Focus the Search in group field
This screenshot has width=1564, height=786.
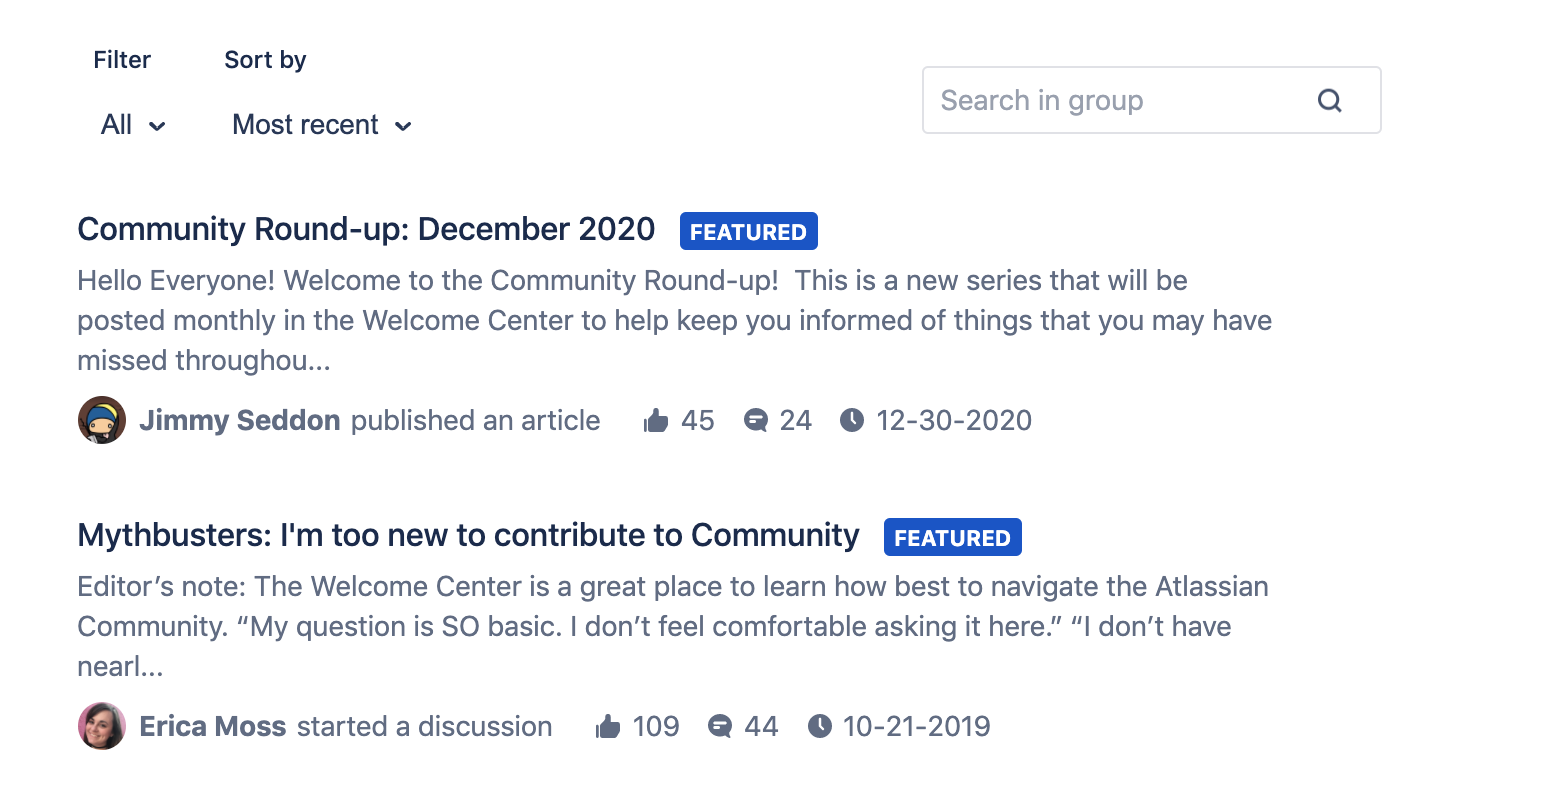coord(1152,100)
